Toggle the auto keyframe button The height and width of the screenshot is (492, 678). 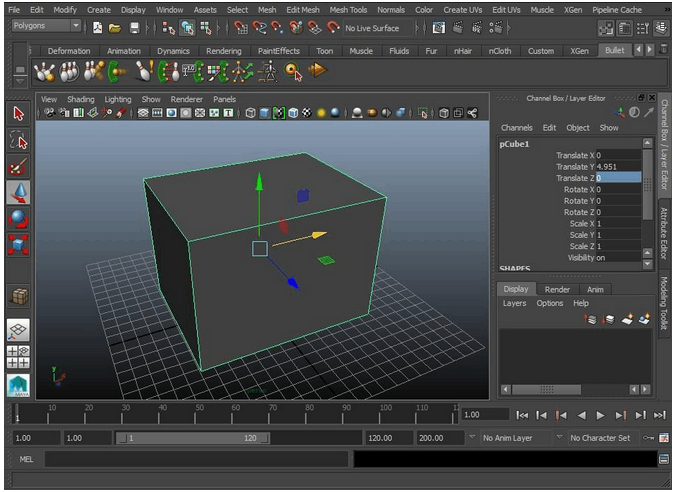pyautogui.click(x=649, y=438)
